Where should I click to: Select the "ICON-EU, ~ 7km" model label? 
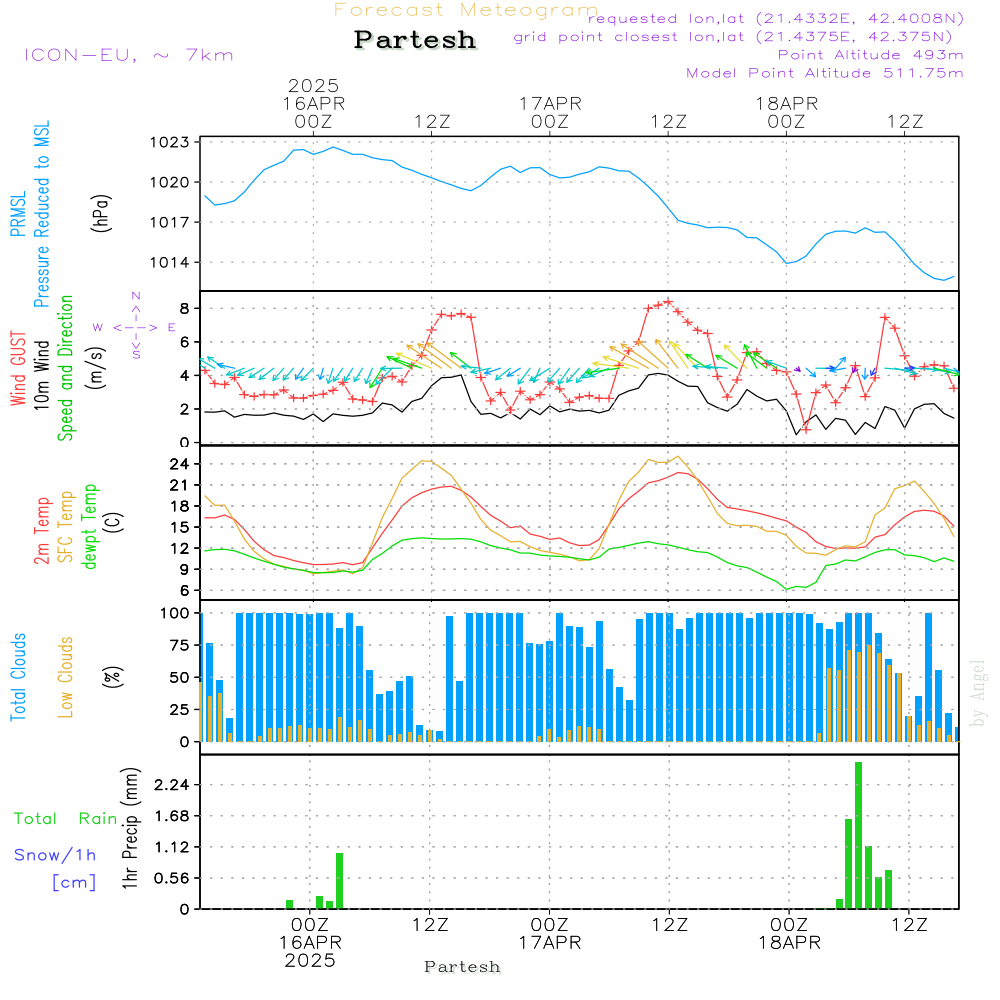coord(129,55)
